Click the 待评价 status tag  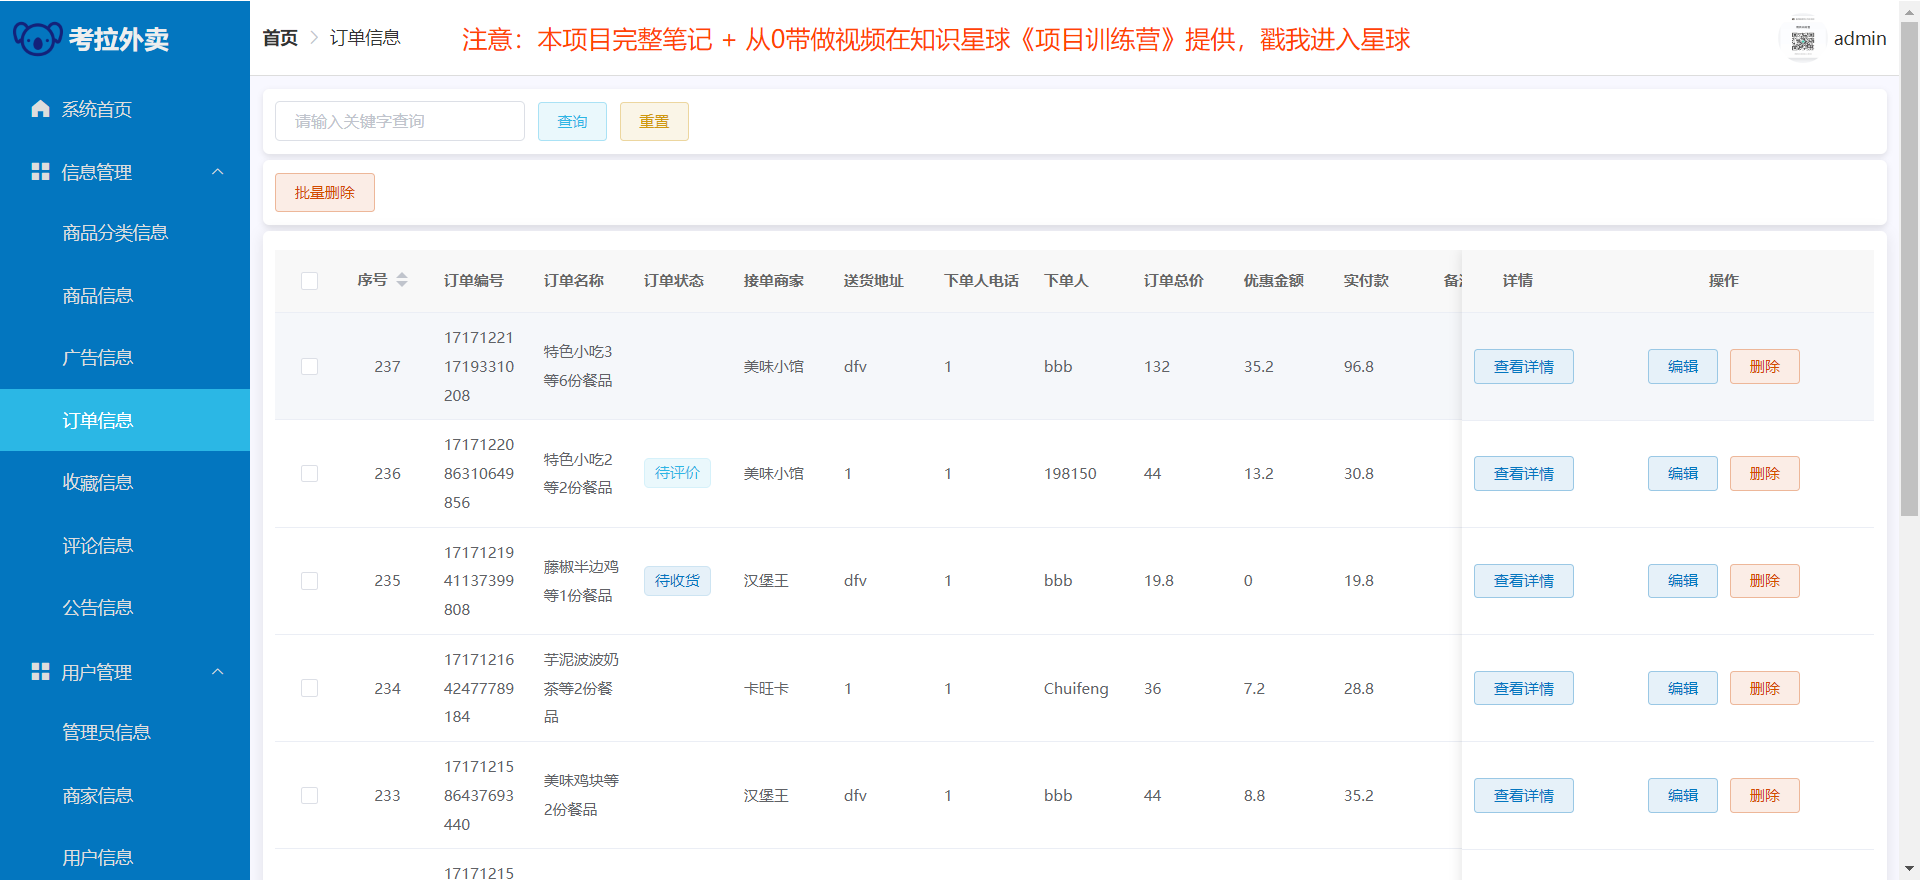pyautogui.click(x=677, y=473)
